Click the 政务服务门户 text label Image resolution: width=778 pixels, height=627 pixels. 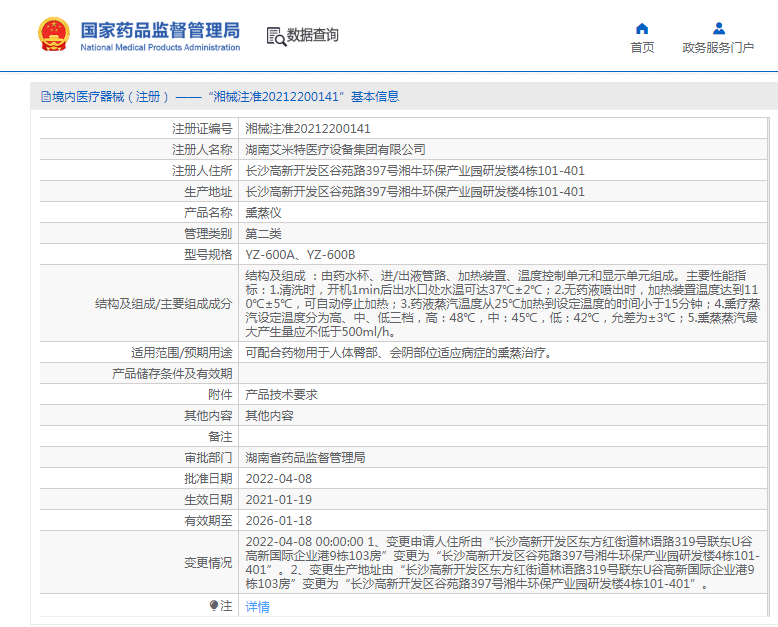[718, 48]
